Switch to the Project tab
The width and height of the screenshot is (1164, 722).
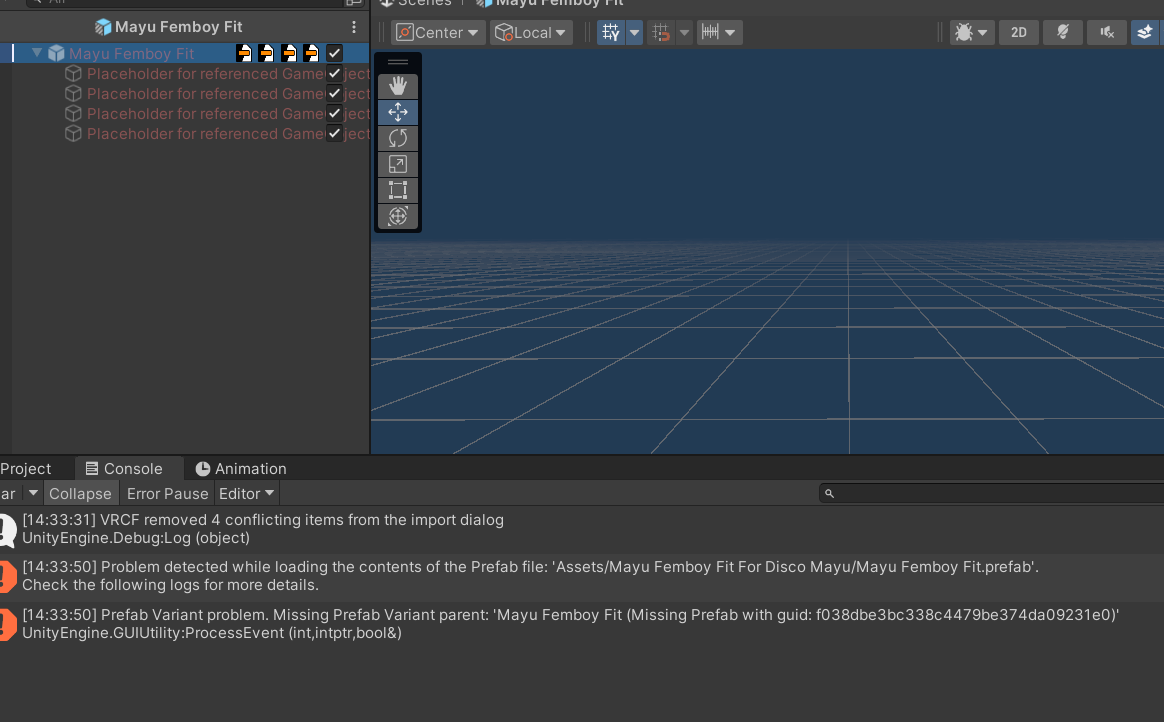(26, 469)
